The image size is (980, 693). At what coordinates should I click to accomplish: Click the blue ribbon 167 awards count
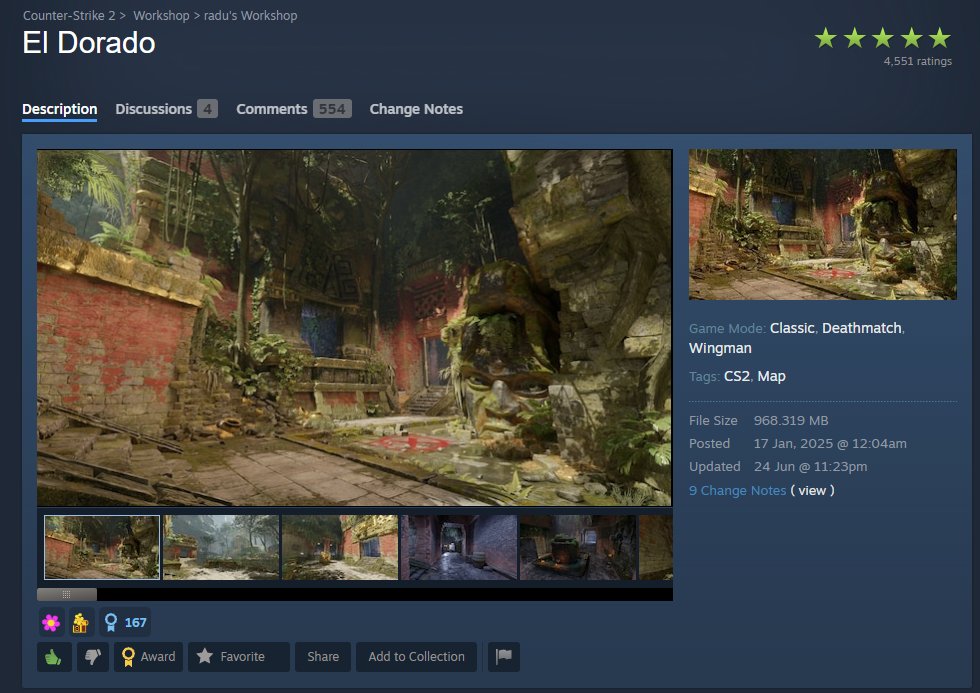126,622
